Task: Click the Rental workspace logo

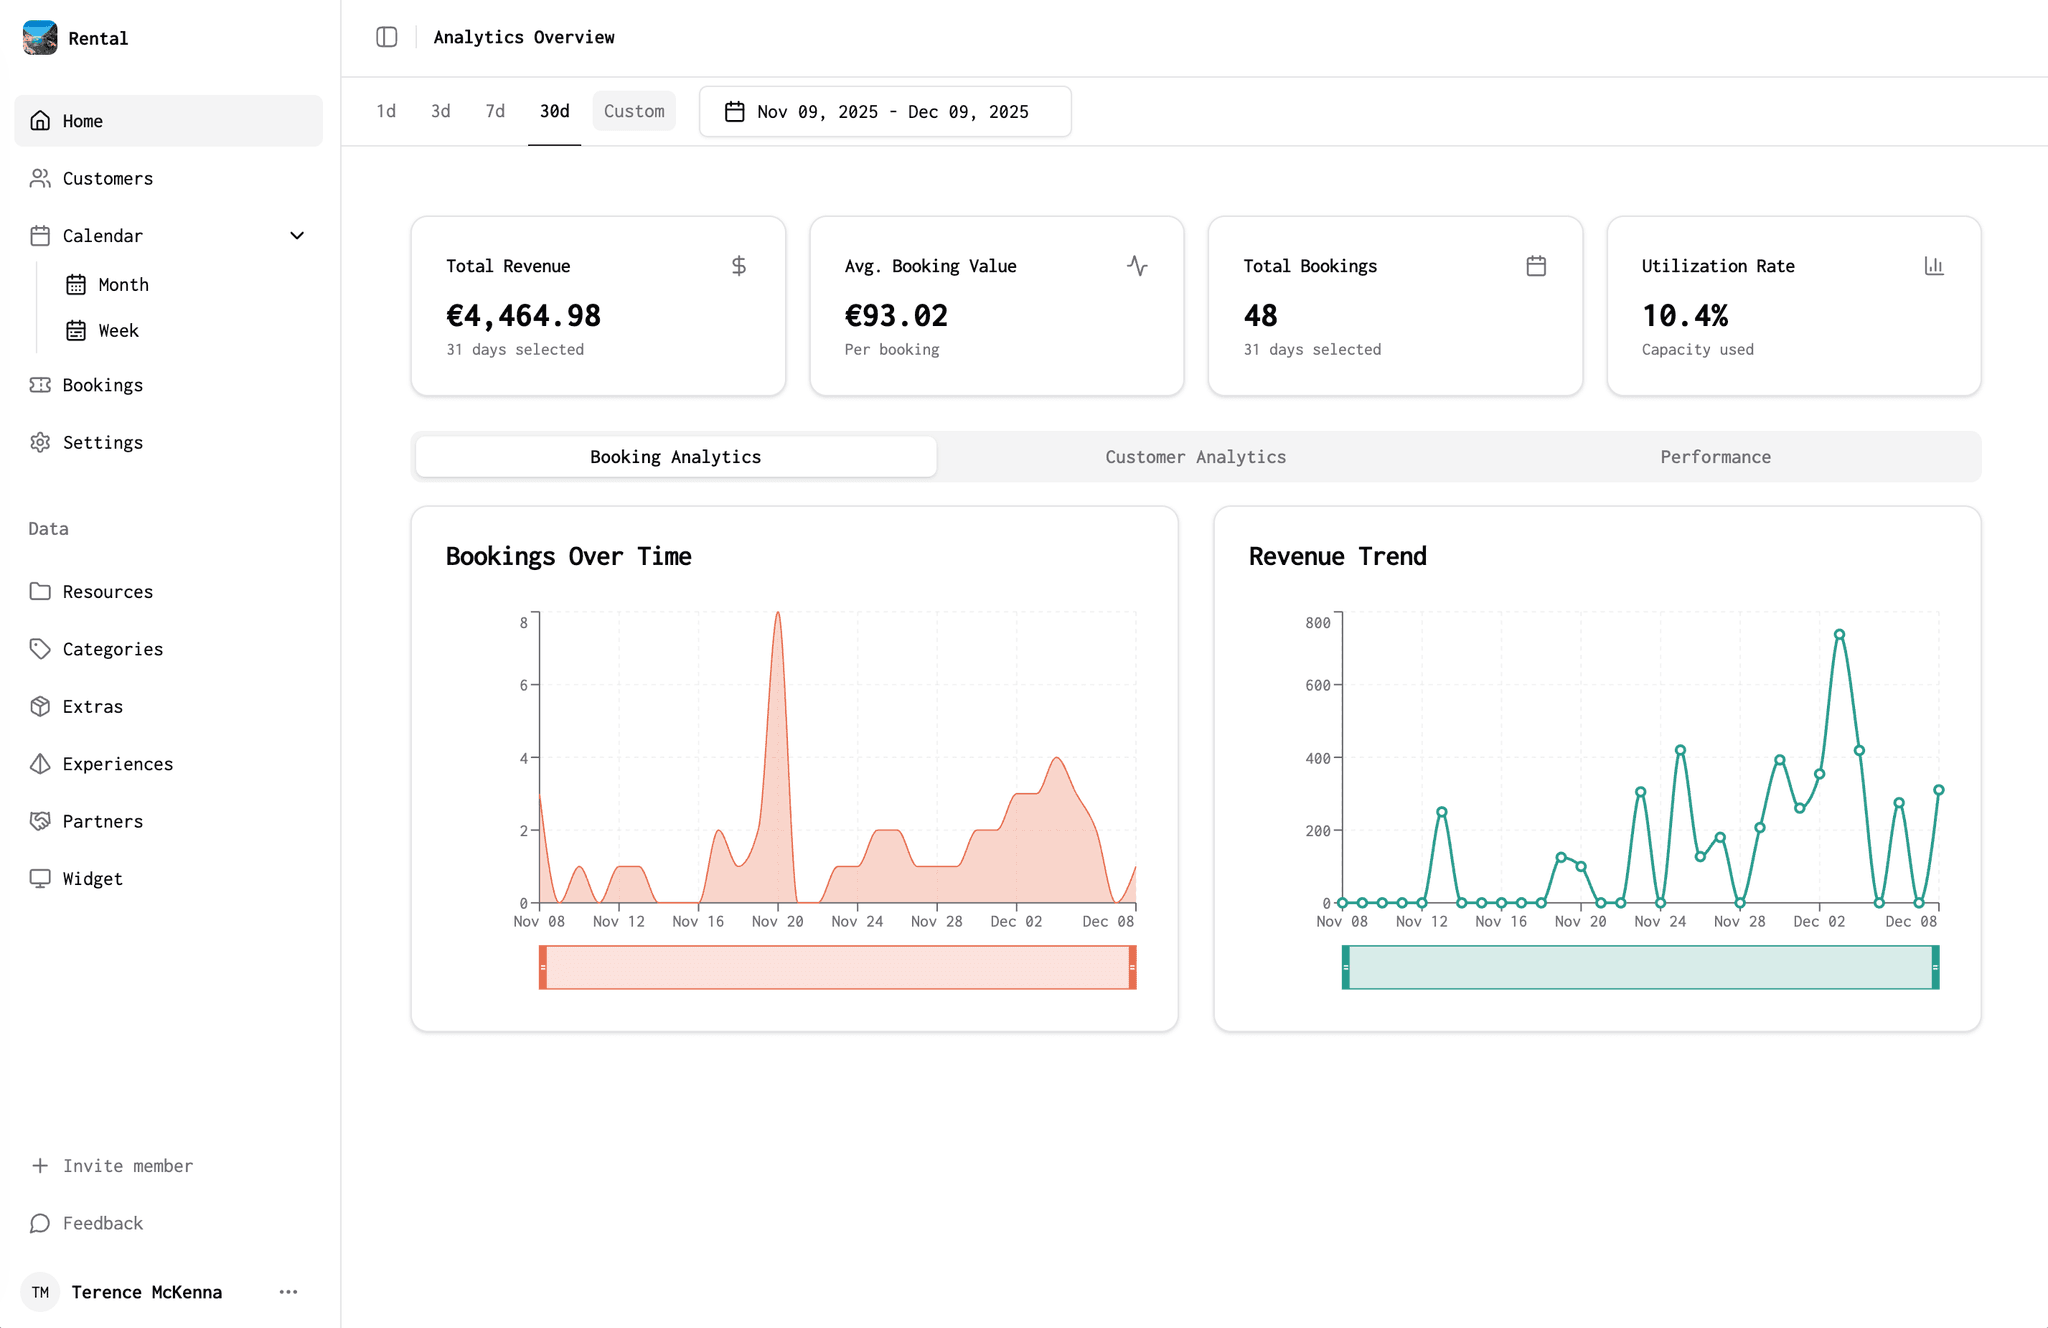Action: coord(40,38)
